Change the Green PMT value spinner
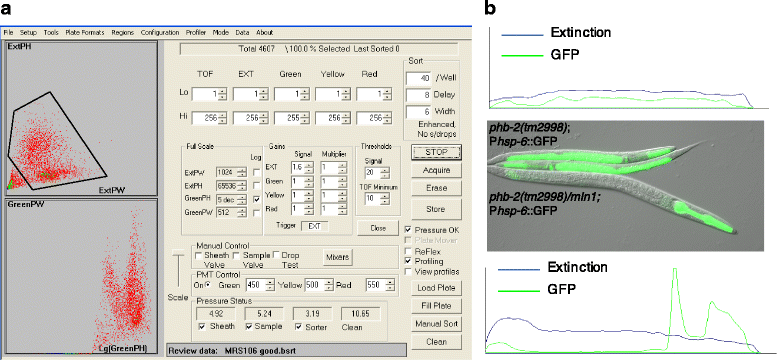The height and width of the screenshot is (360, 777). pos(271,285)
